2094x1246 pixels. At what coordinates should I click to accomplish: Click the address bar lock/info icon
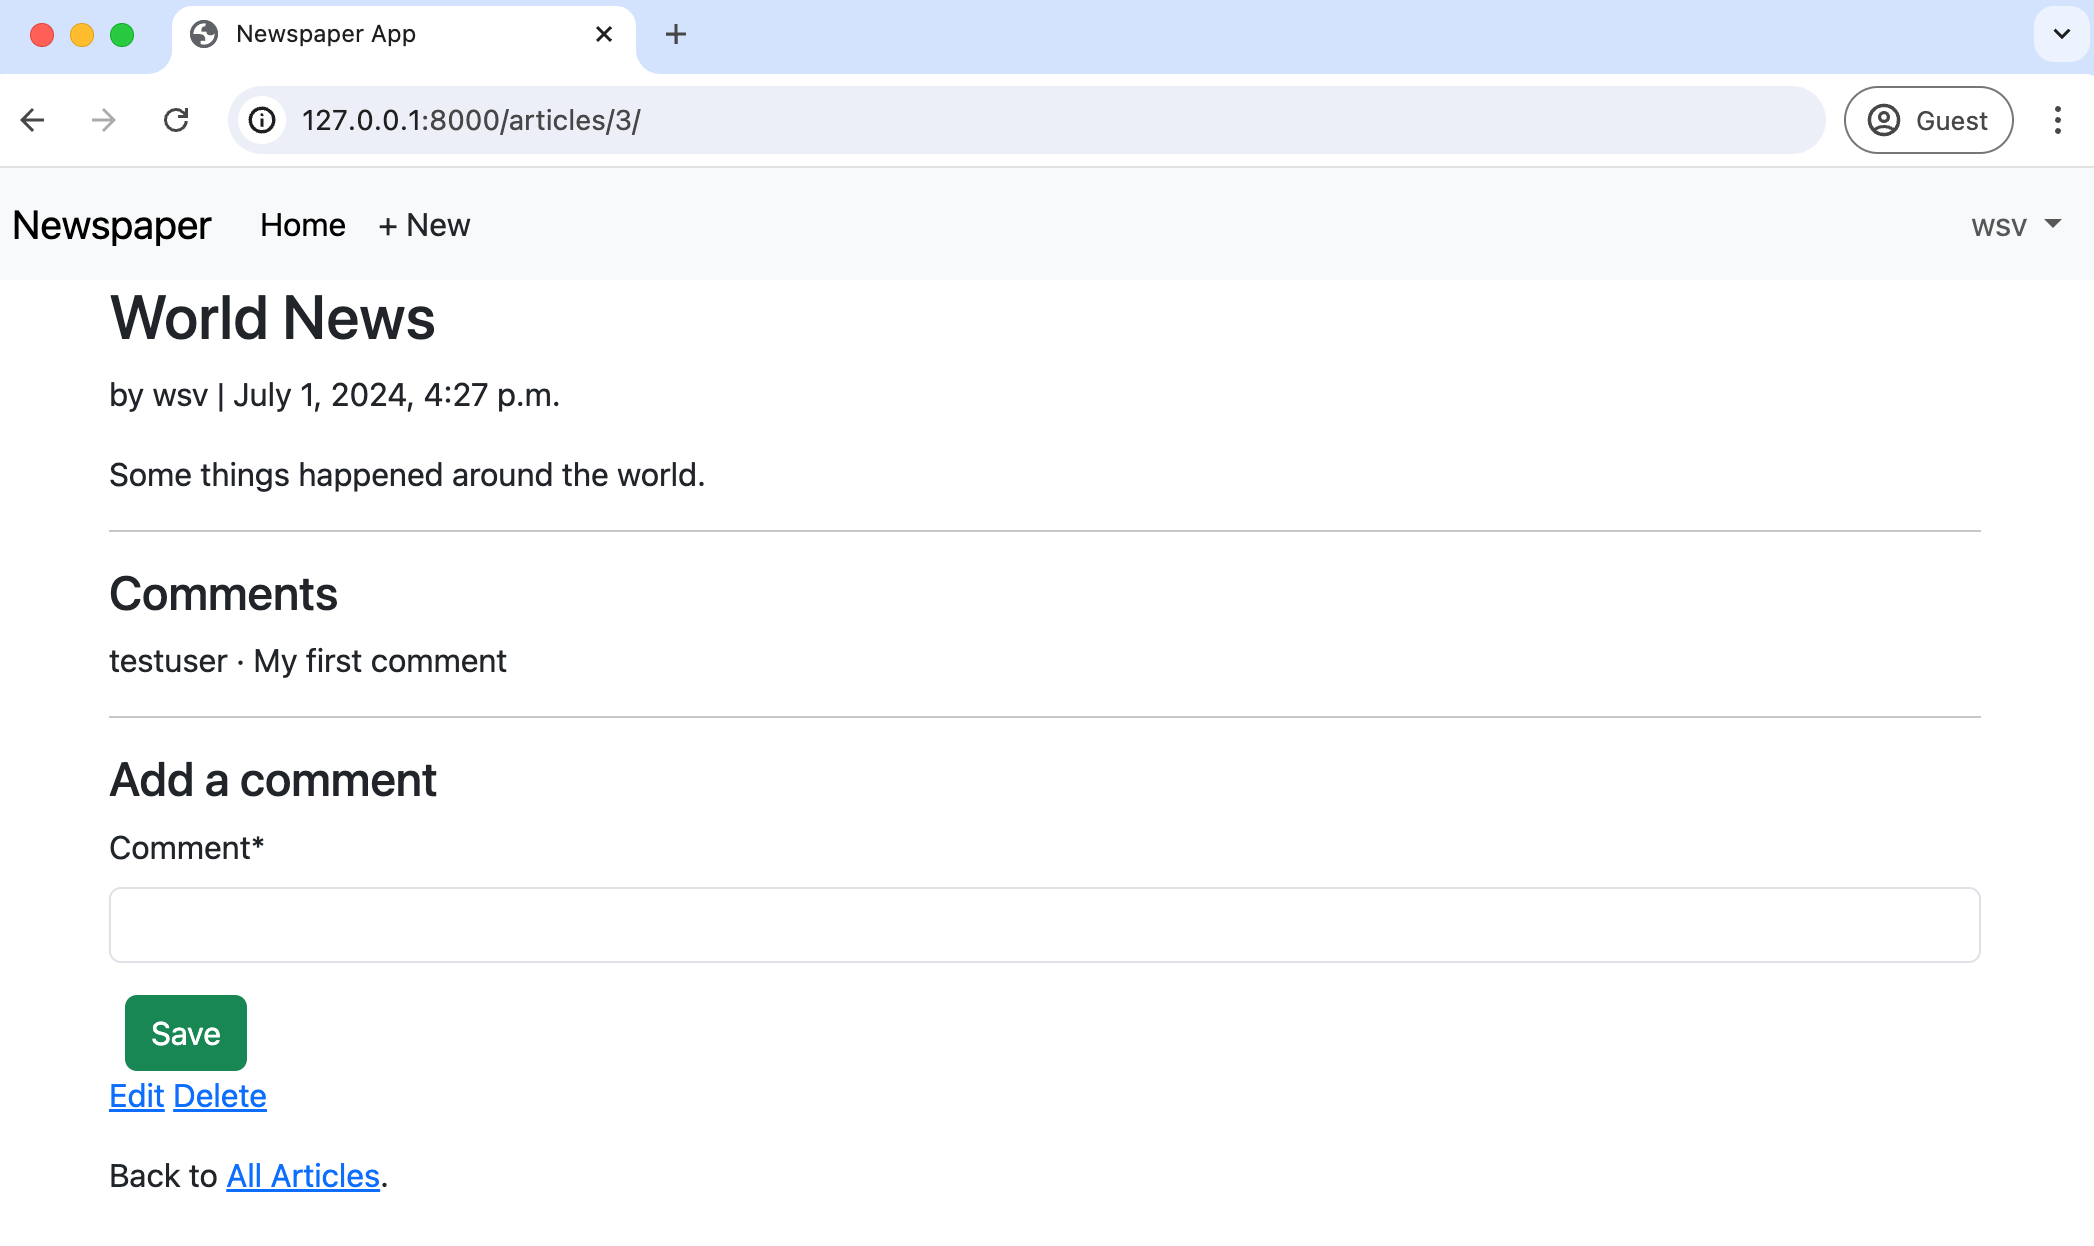point(262,120)
